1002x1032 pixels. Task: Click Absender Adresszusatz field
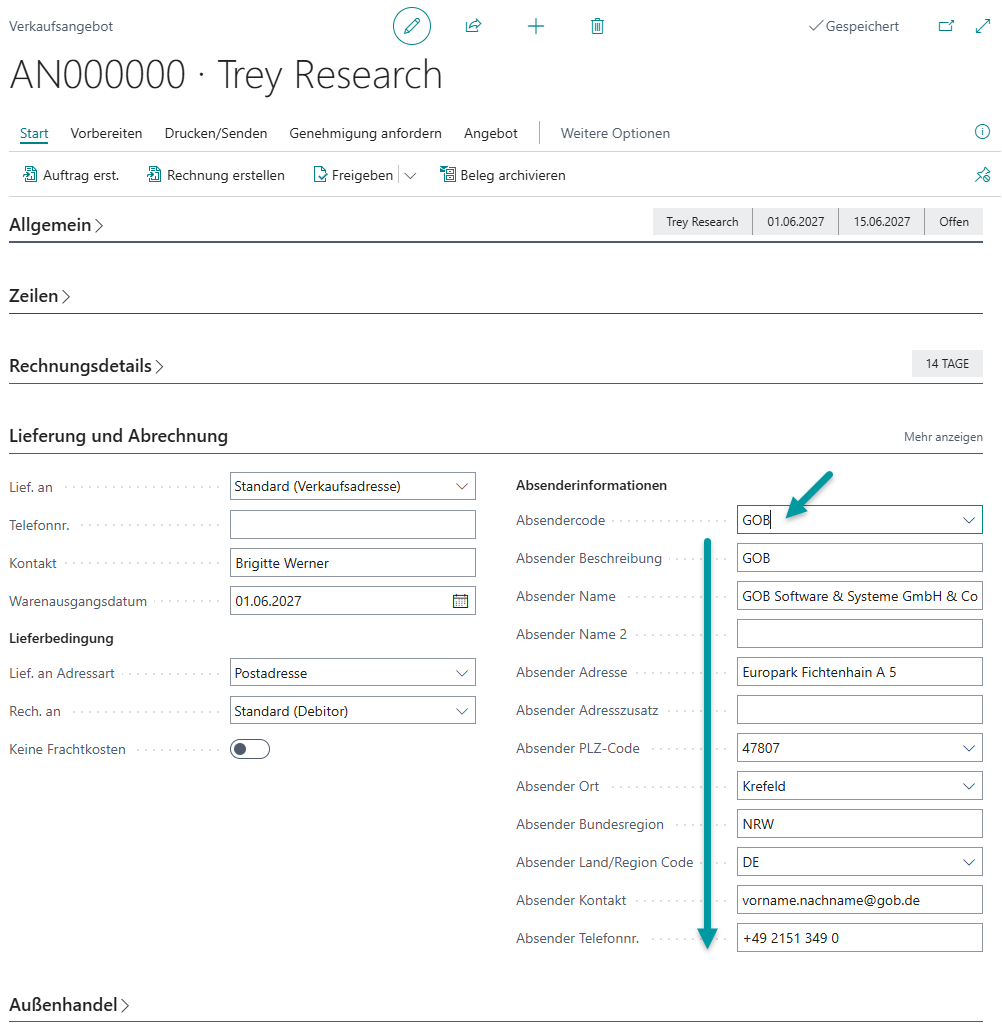point(859,710)
